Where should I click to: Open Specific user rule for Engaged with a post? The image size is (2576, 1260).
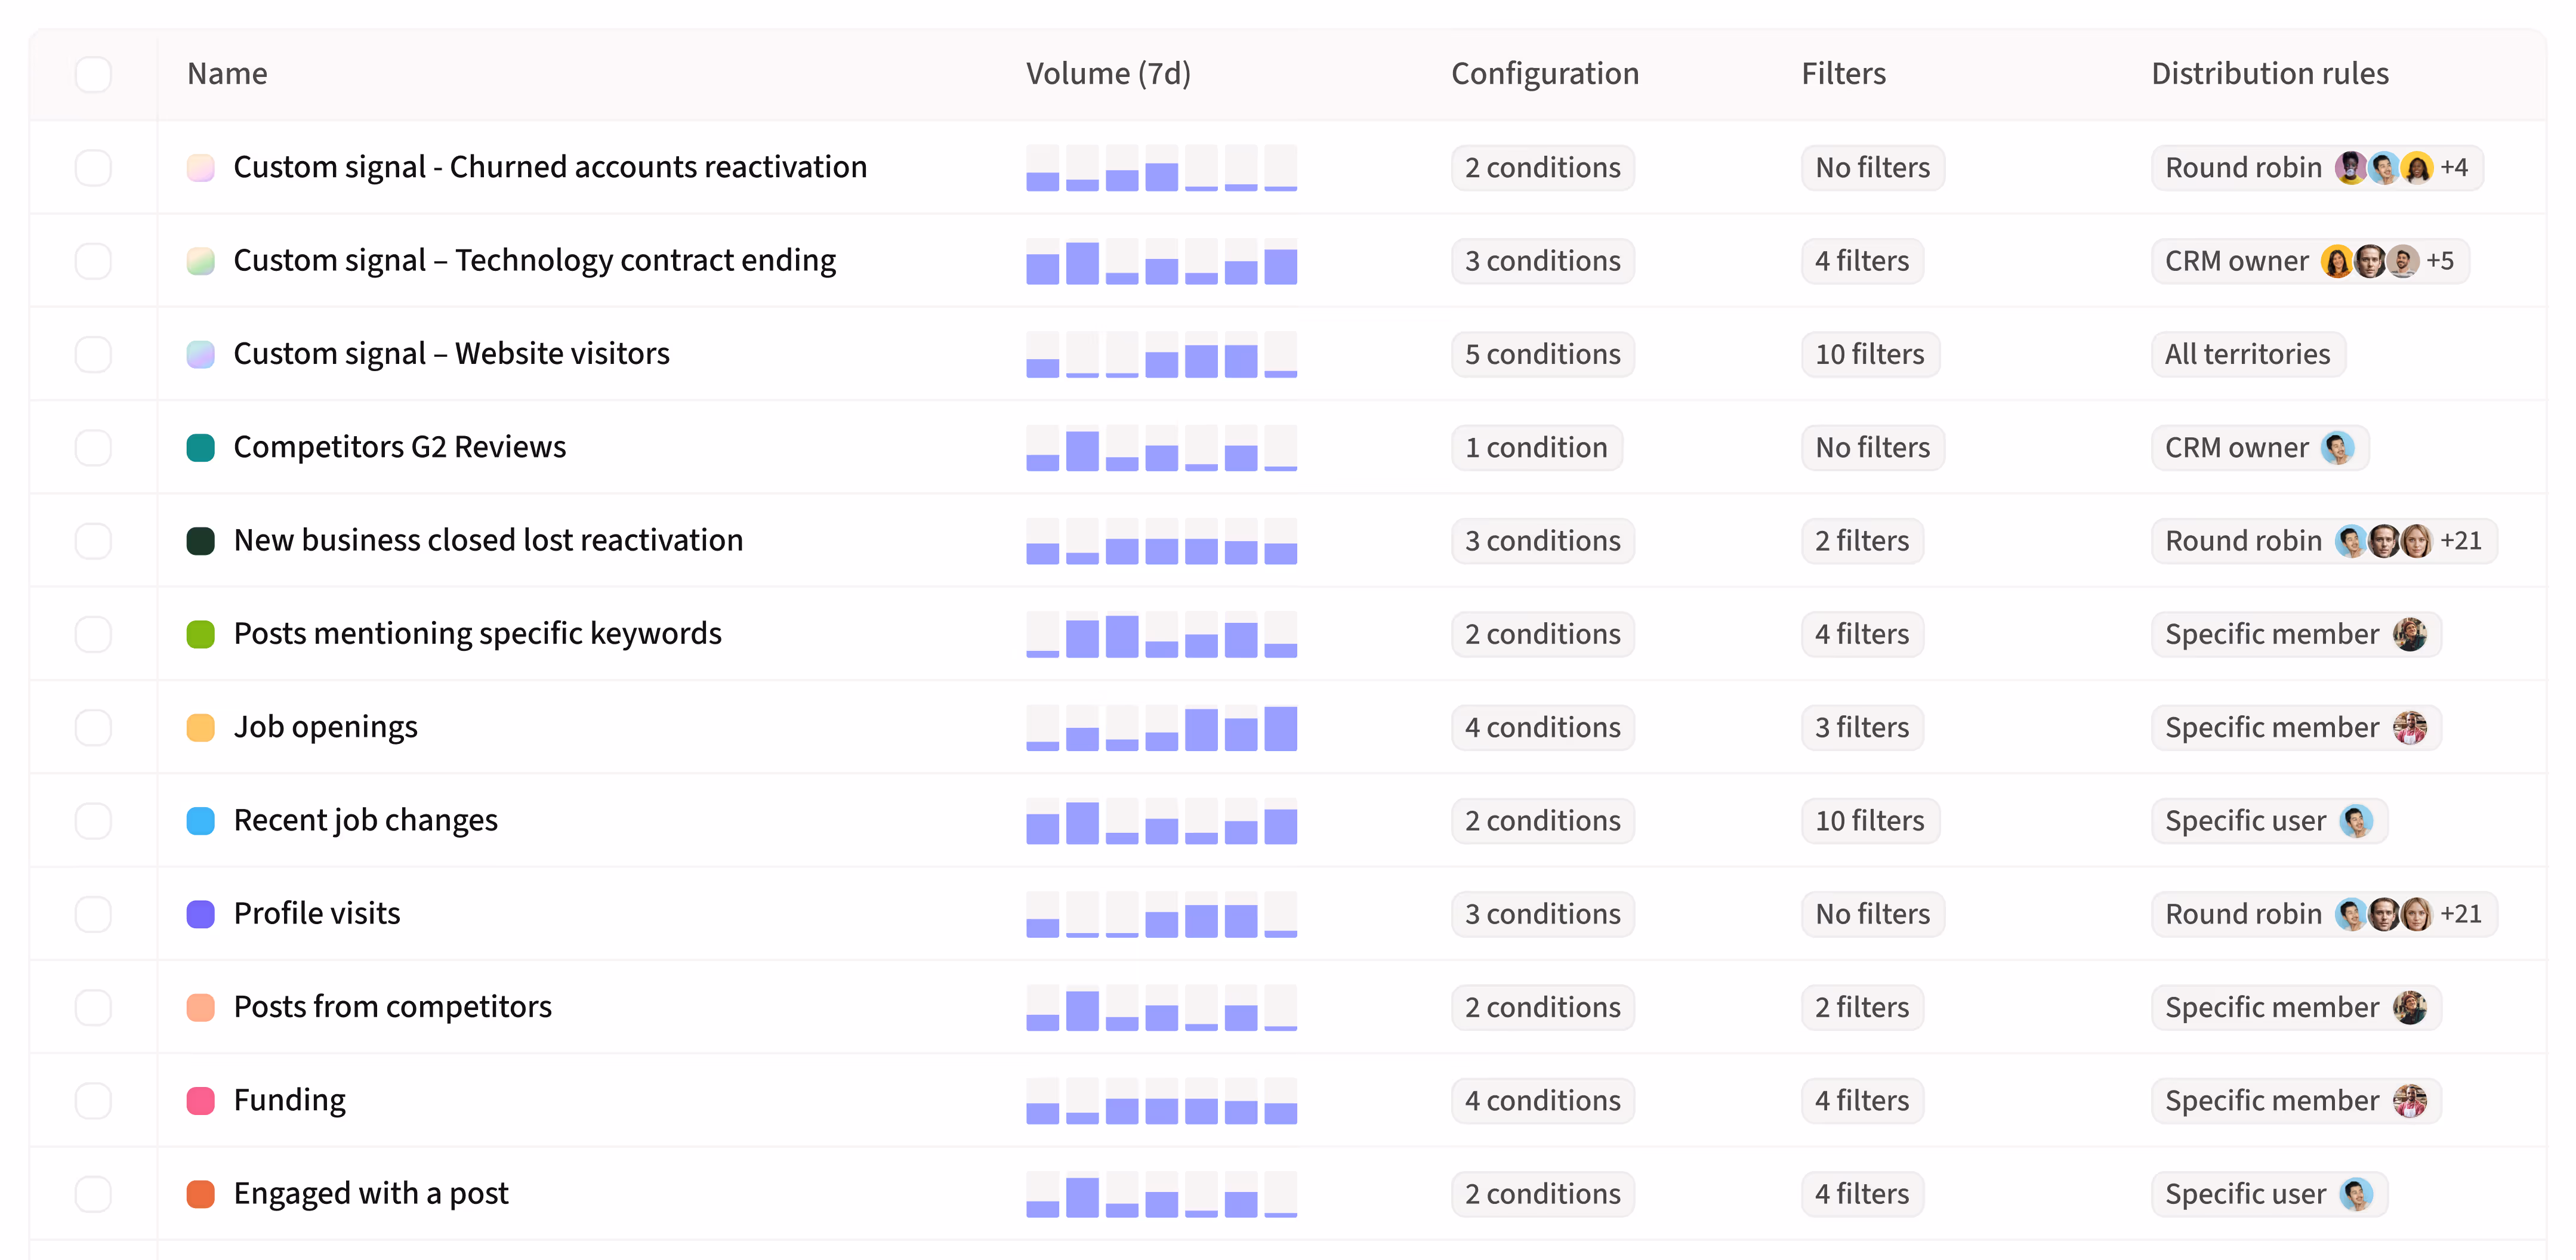pyautogui.click(x=2269, y=1194)
